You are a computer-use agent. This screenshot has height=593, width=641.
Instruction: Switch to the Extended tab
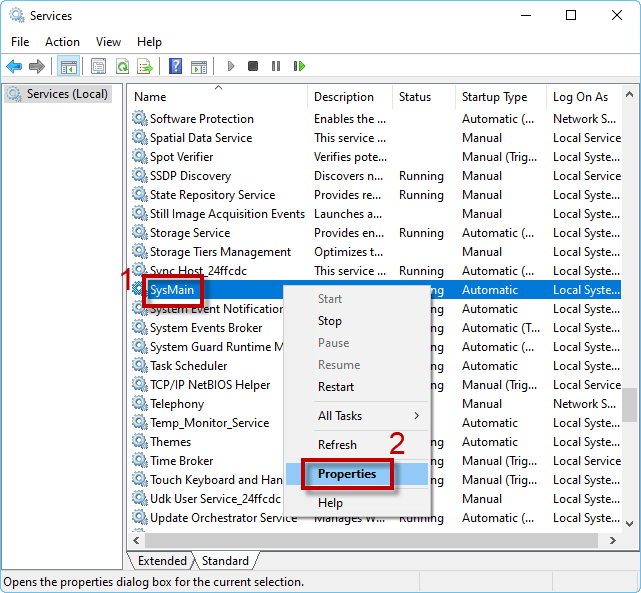click(x=162, y=561)
